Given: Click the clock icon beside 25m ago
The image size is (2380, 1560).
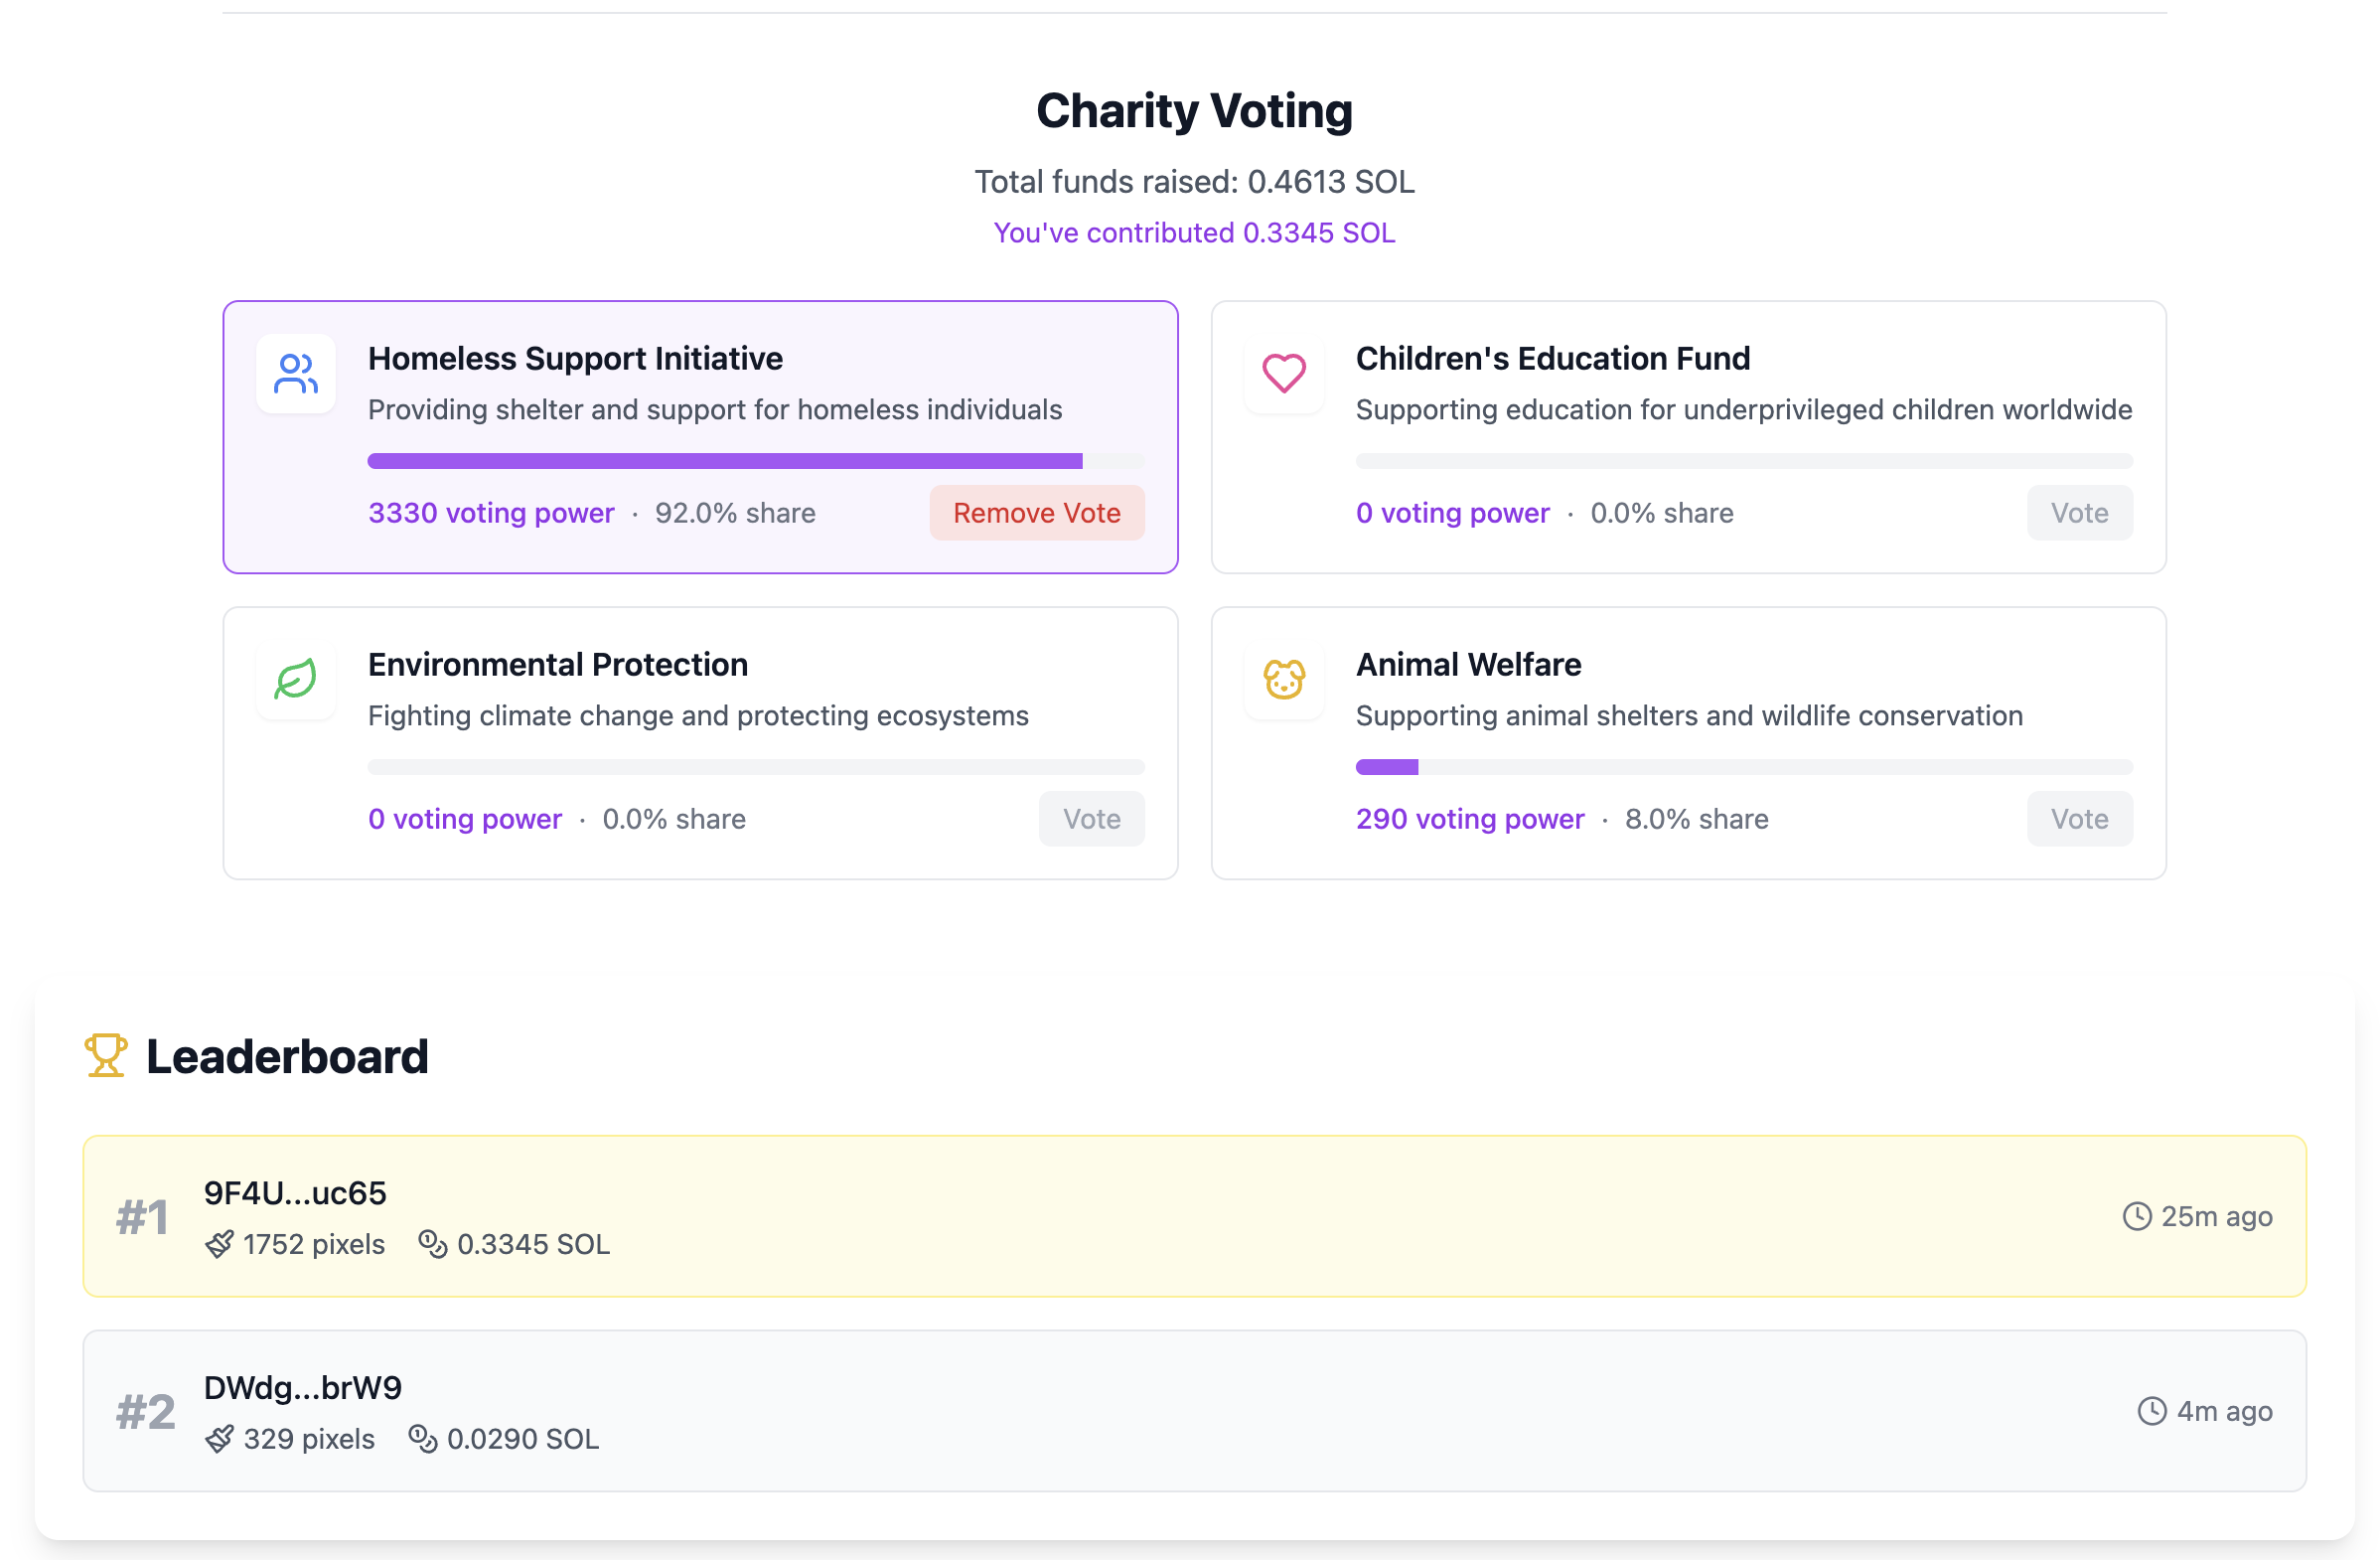Looking at the screenshot, I should point(2137,1216).
